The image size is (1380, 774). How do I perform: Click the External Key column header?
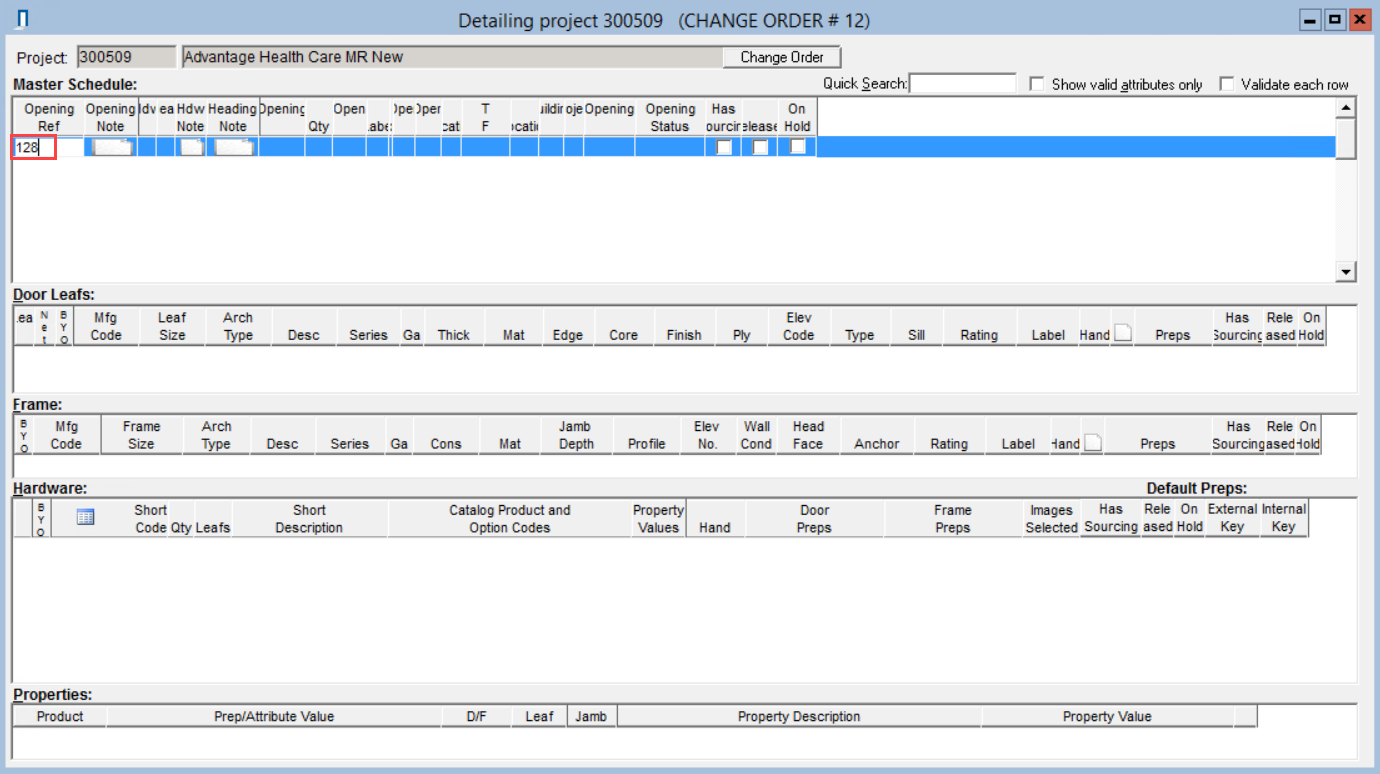point(1232,518)
